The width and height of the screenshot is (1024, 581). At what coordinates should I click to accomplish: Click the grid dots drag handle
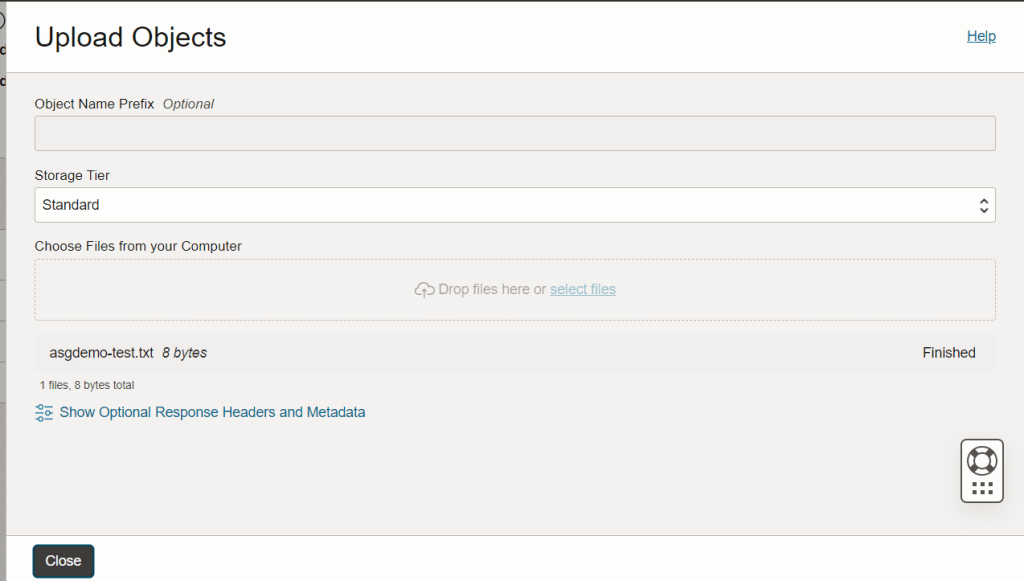click(x=982, y=488)
